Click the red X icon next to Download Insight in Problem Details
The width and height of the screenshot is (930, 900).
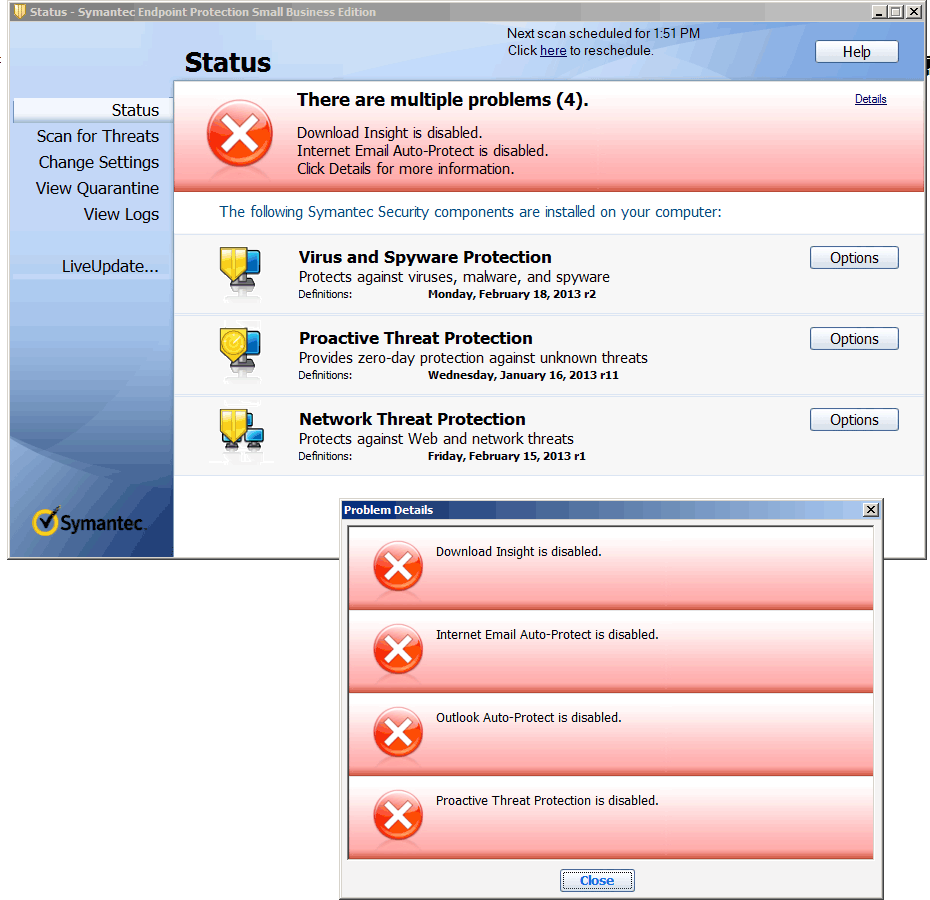pyautogui.click(x=398, y=567)
